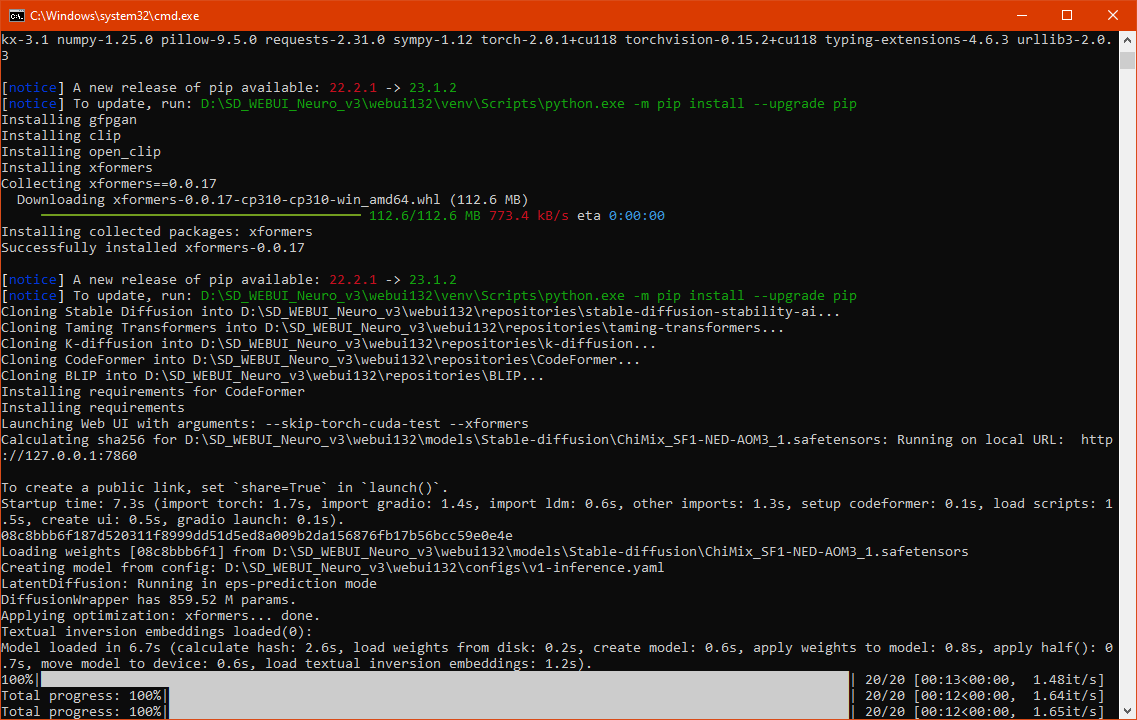
Task: Click the numpy-1.25.0 package text
Action: tap(105, 40)
